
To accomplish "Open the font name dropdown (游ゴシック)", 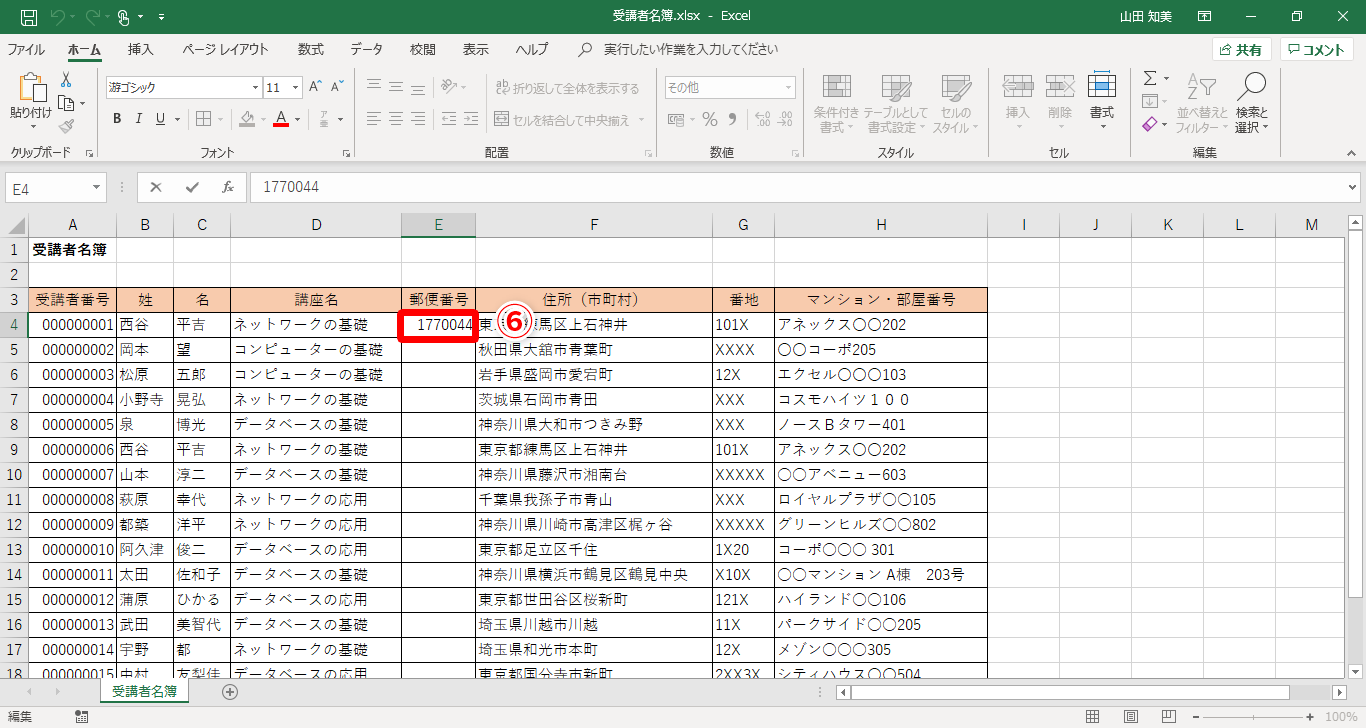I will [x=255, y=87].
